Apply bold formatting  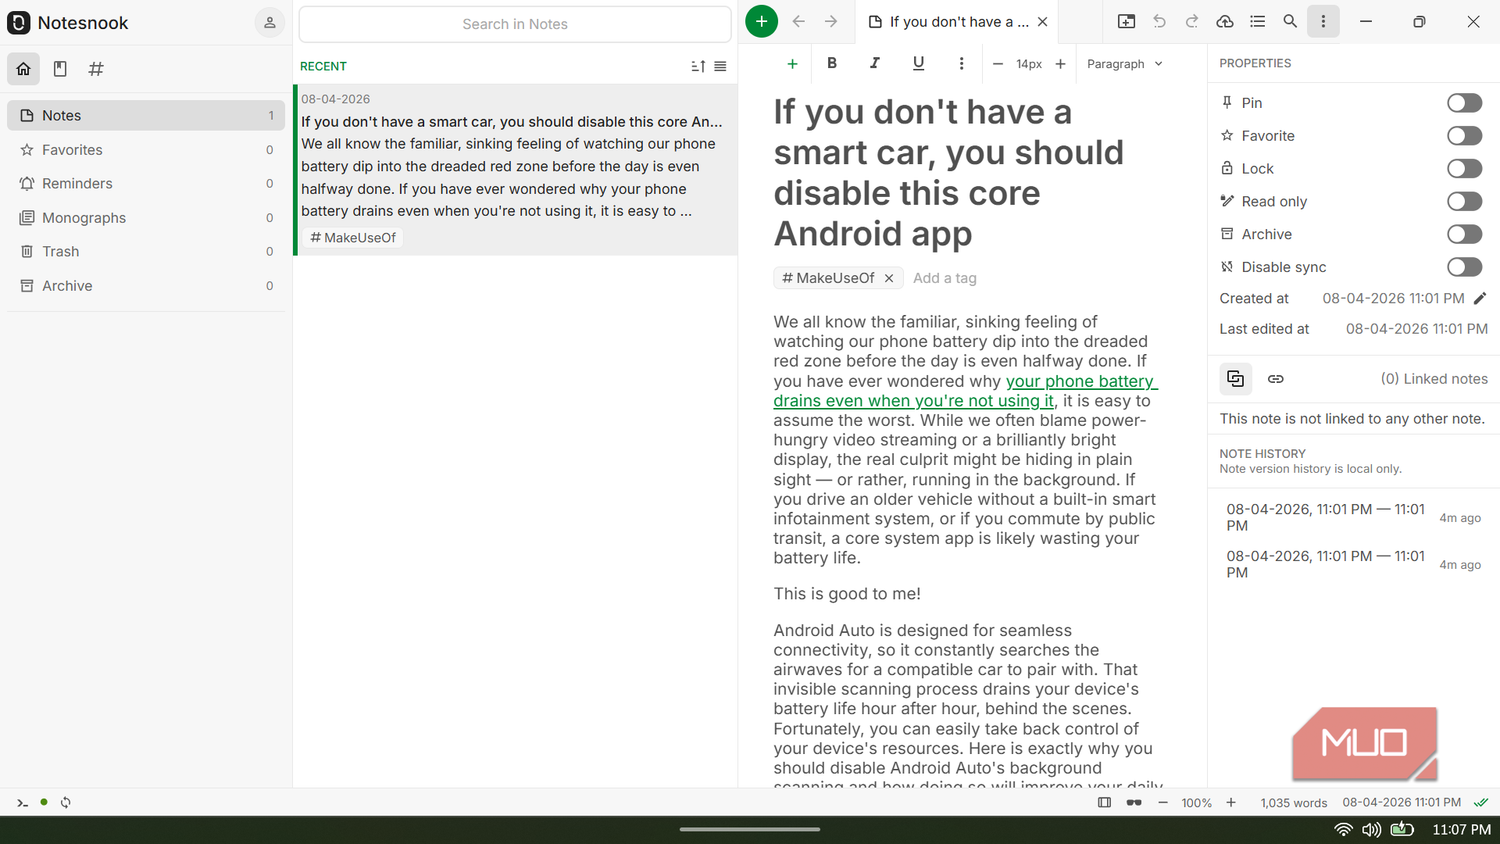(832, 63)
